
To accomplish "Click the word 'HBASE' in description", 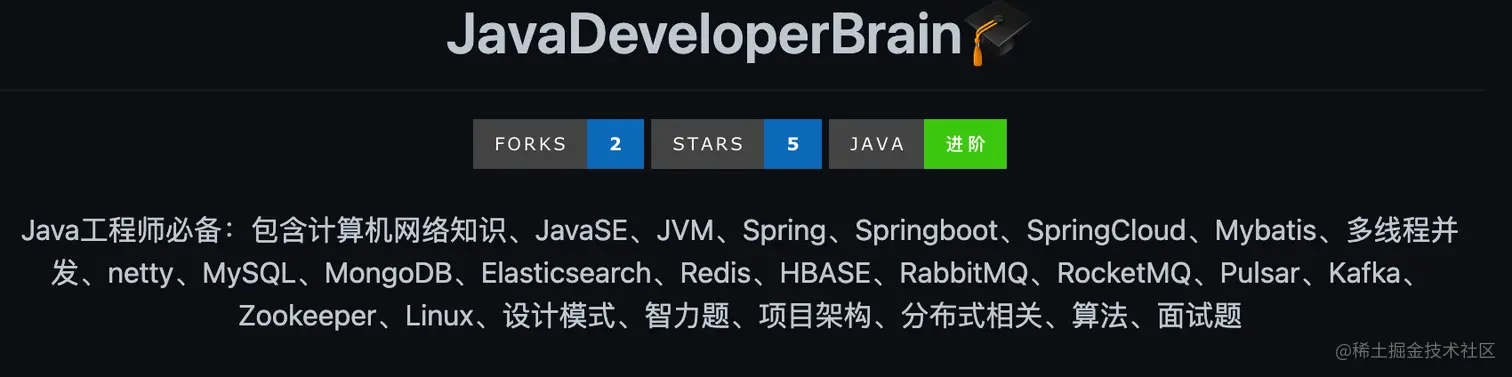I will click(x=826, y=273).
